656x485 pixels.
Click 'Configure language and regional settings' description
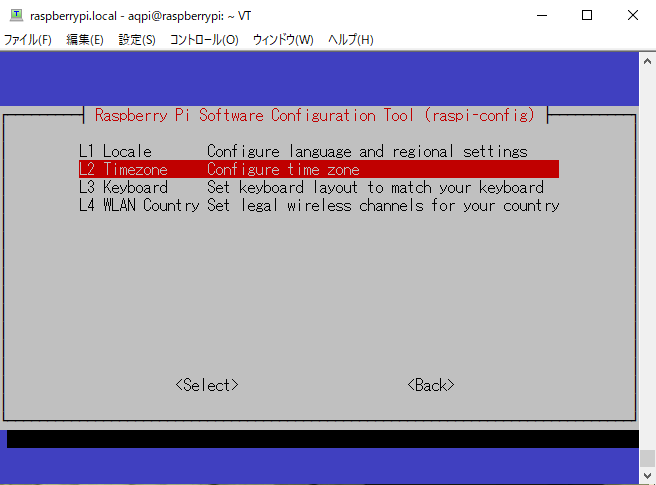coord(367,151)
